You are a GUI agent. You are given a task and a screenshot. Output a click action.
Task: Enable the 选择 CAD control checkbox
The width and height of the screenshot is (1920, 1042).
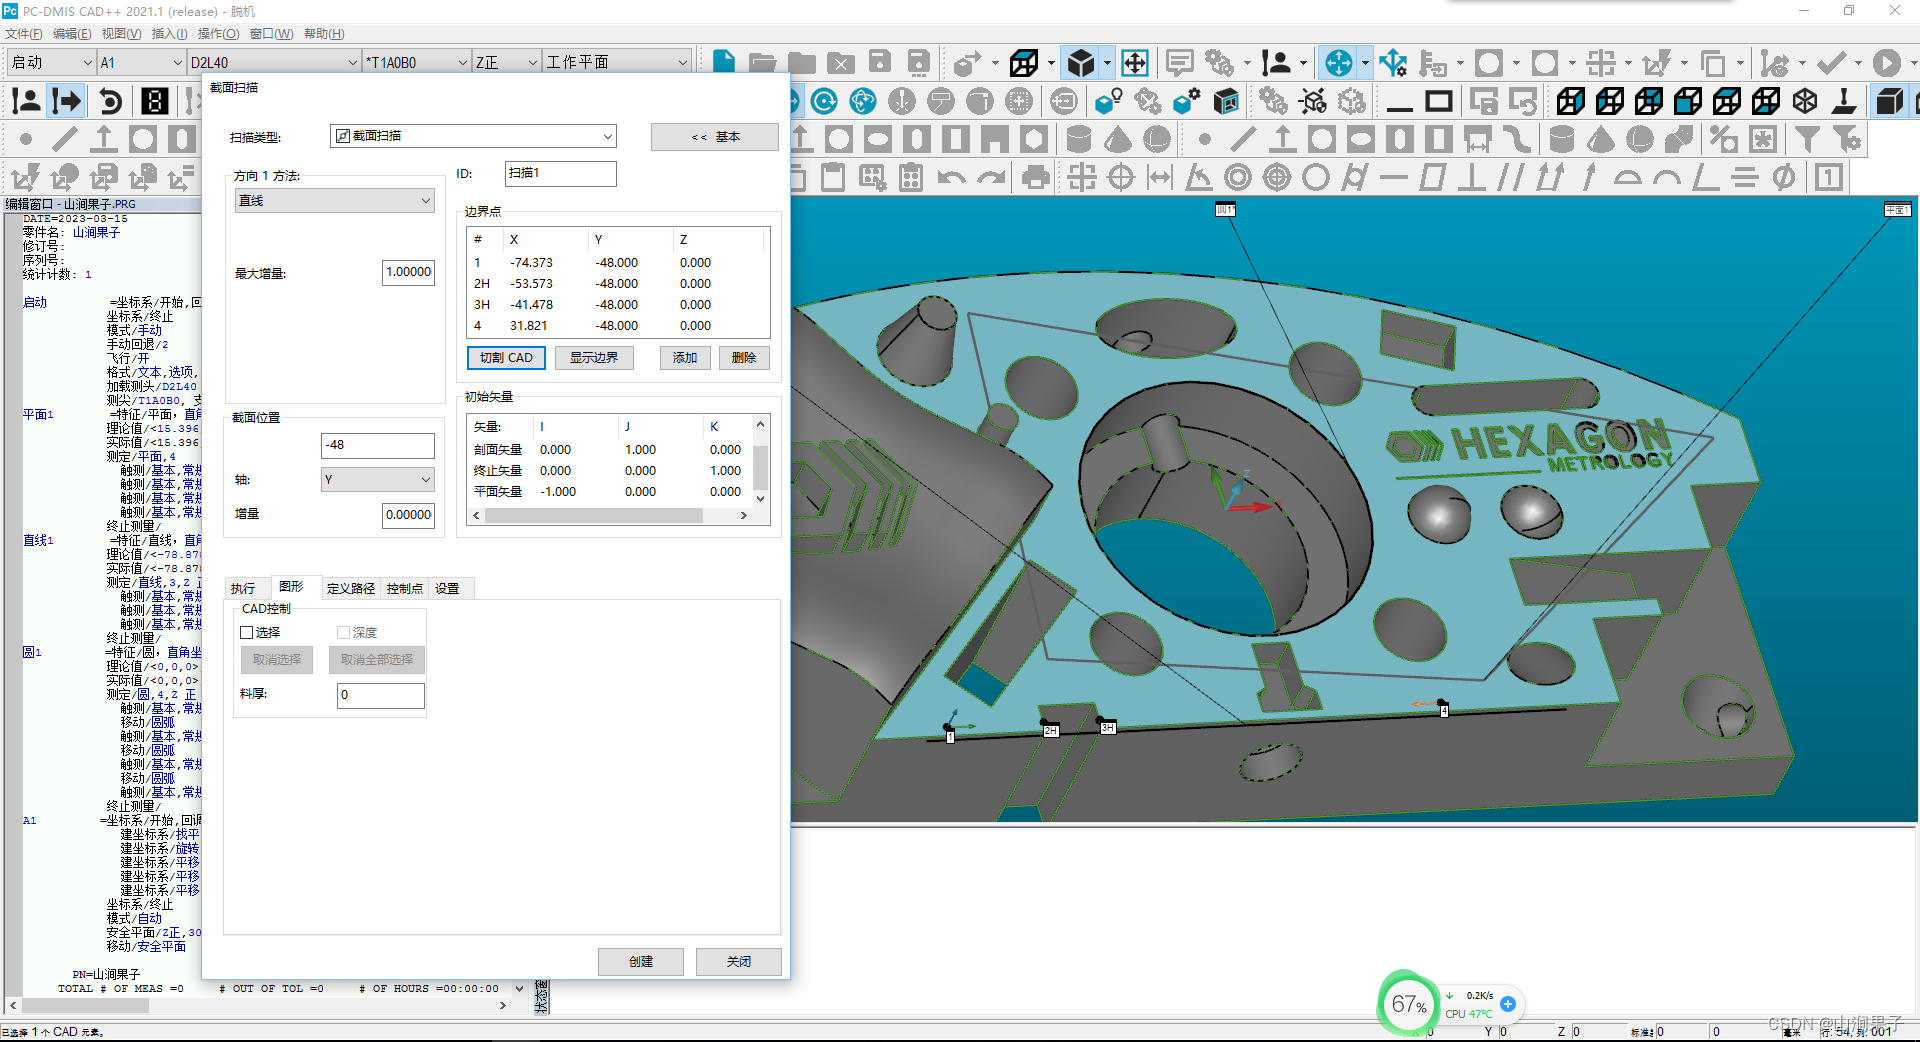[x=246, y=632]
